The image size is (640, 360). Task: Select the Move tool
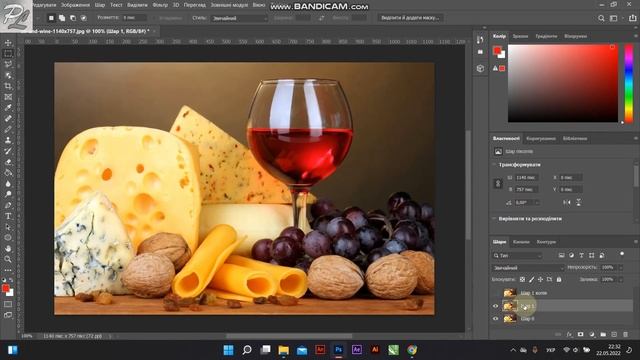[x=8, y=43]
